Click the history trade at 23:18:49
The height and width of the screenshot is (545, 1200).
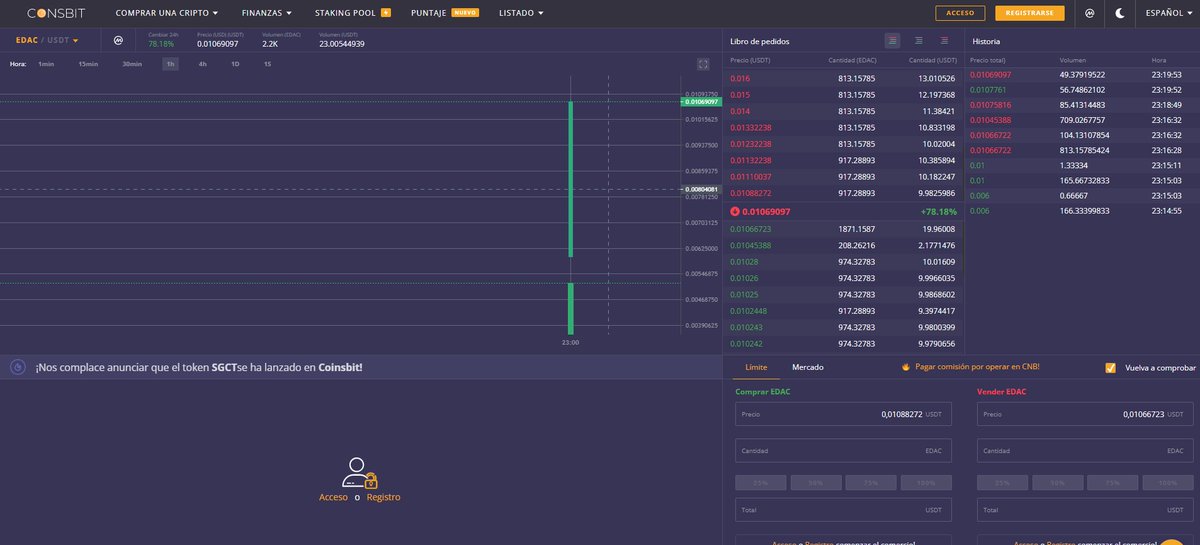tap(1082, 105)
